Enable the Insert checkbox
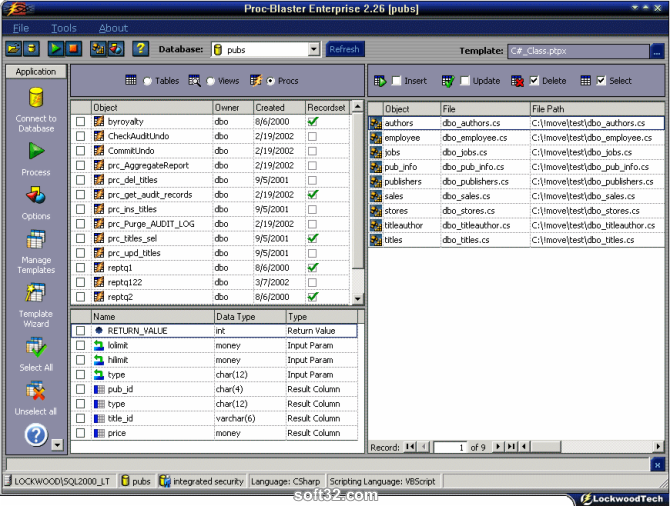The height and width of the screenshot is (506, 670). pyautogui.click(x=397, y=81)
